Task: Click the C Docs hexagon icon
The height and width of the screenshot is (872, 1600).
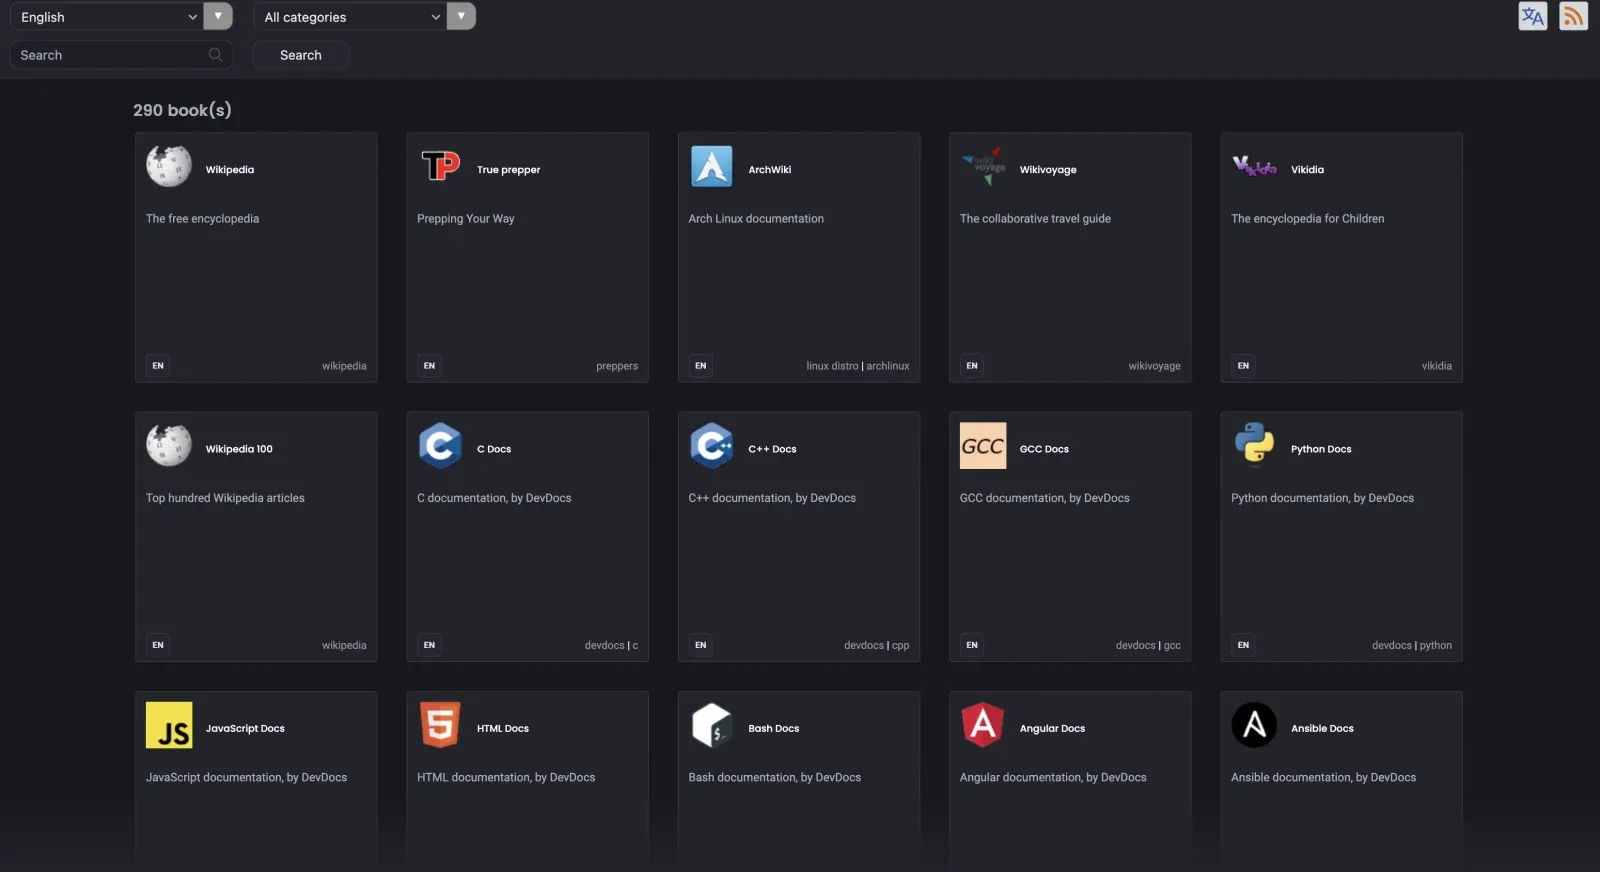Action: click(440, 446)
